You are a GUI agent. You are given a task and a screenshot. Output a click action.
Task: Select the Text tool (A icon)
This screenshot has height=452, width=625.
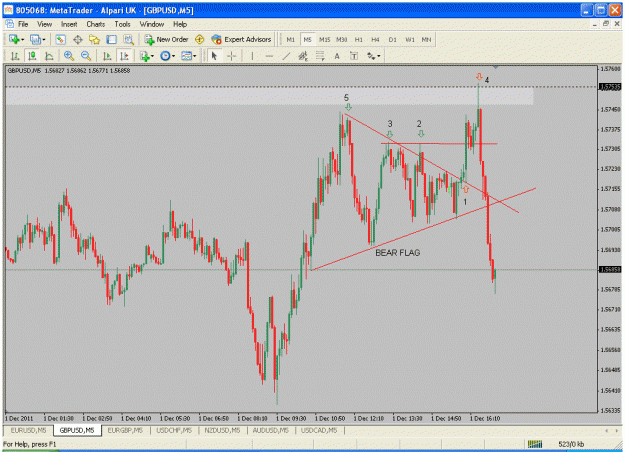(x=337, y=56)
